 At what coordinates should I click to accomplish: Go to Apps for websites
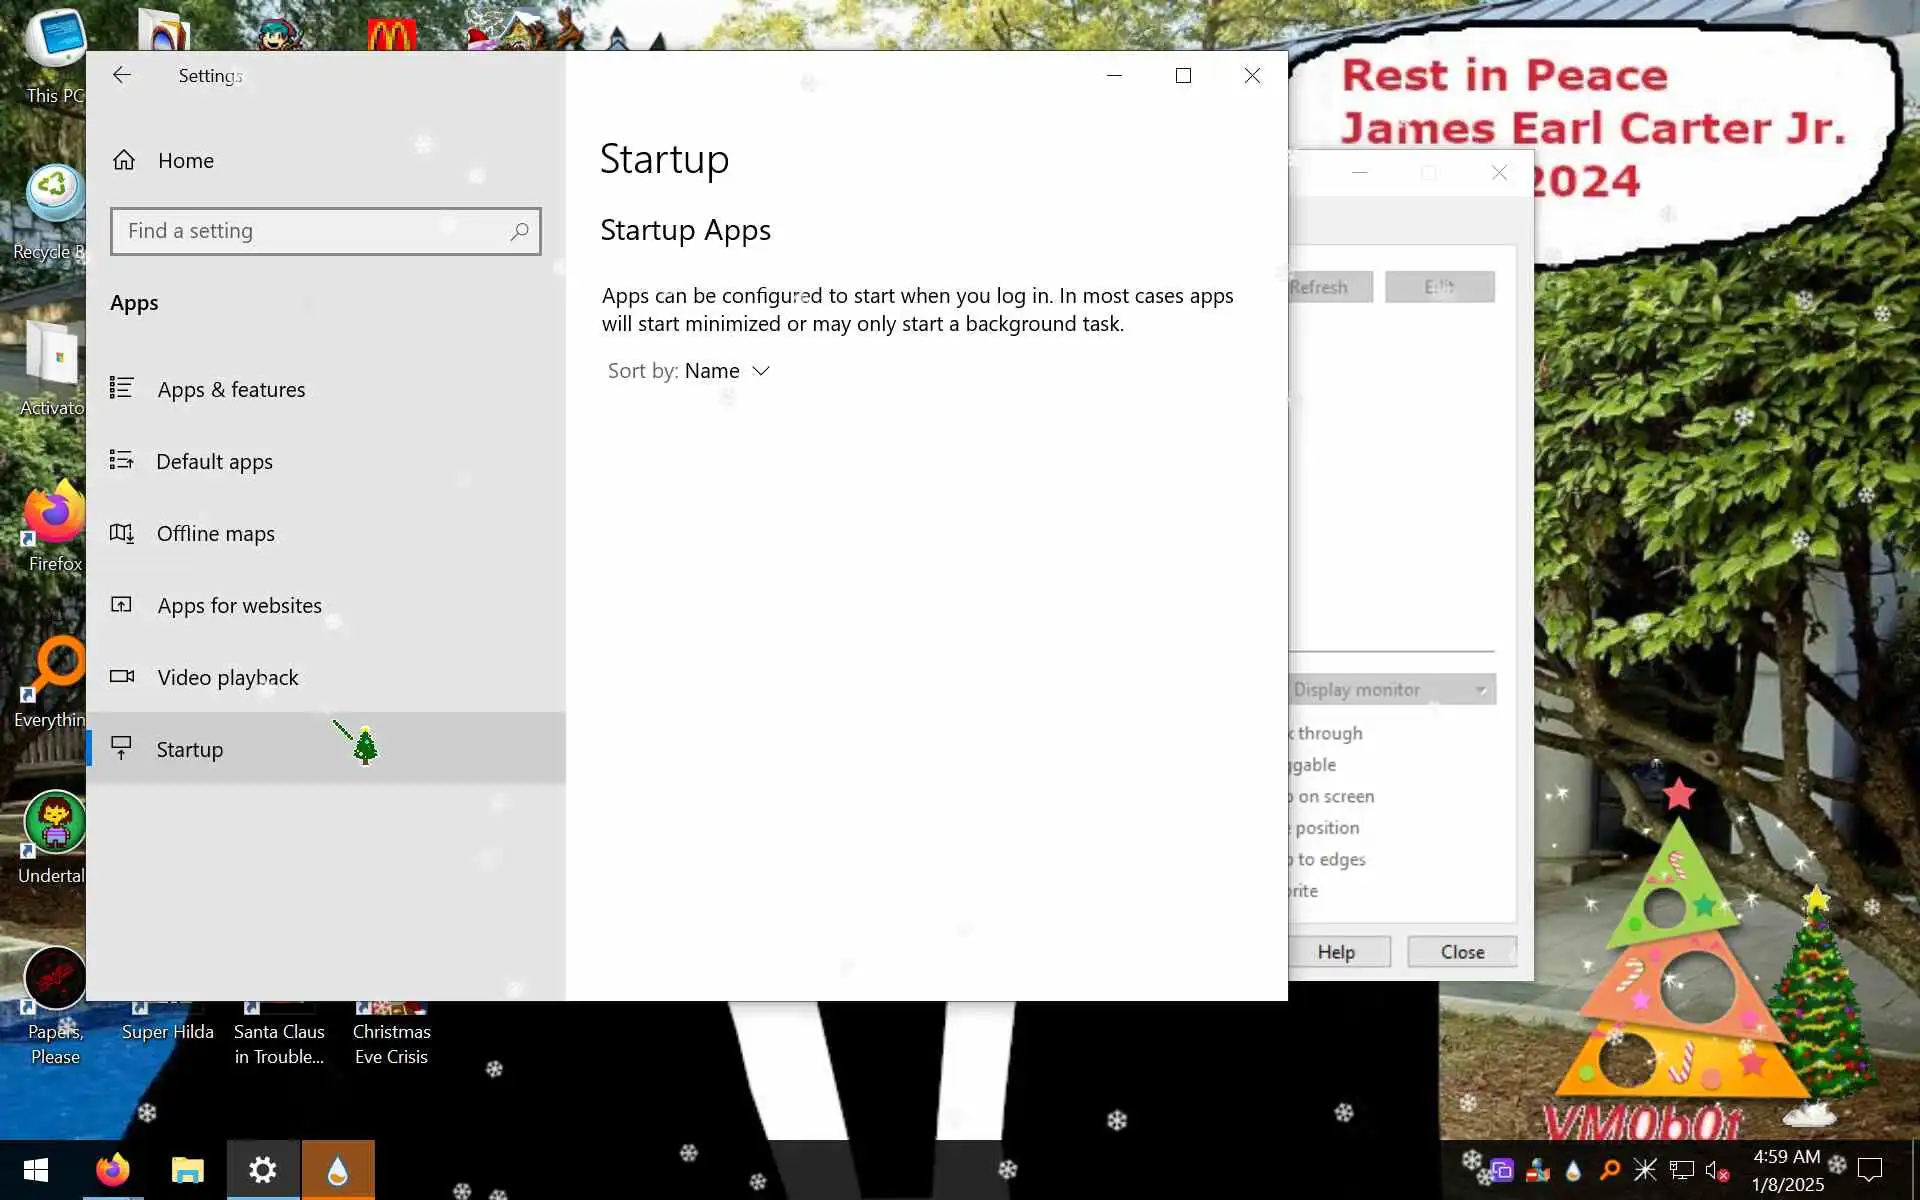click(x=239, y=606)
